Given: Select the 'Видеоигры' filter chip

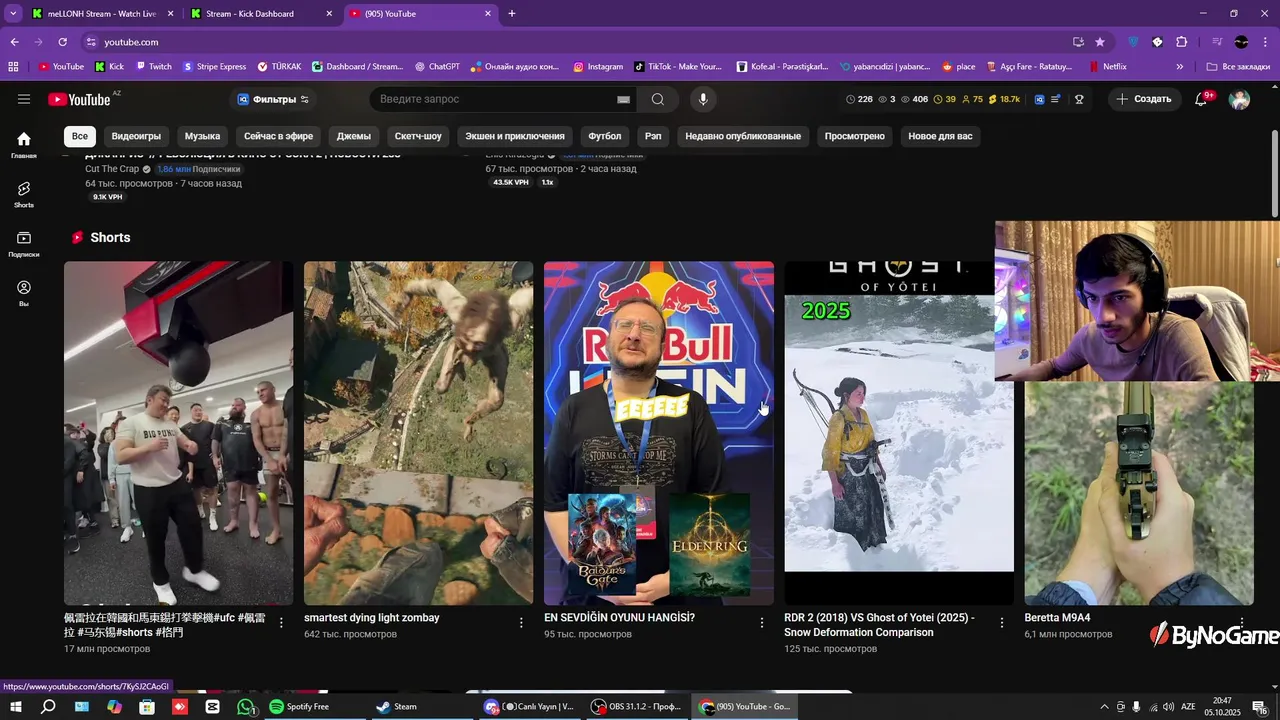Looking at the screenshot, I should click(136, 136).
